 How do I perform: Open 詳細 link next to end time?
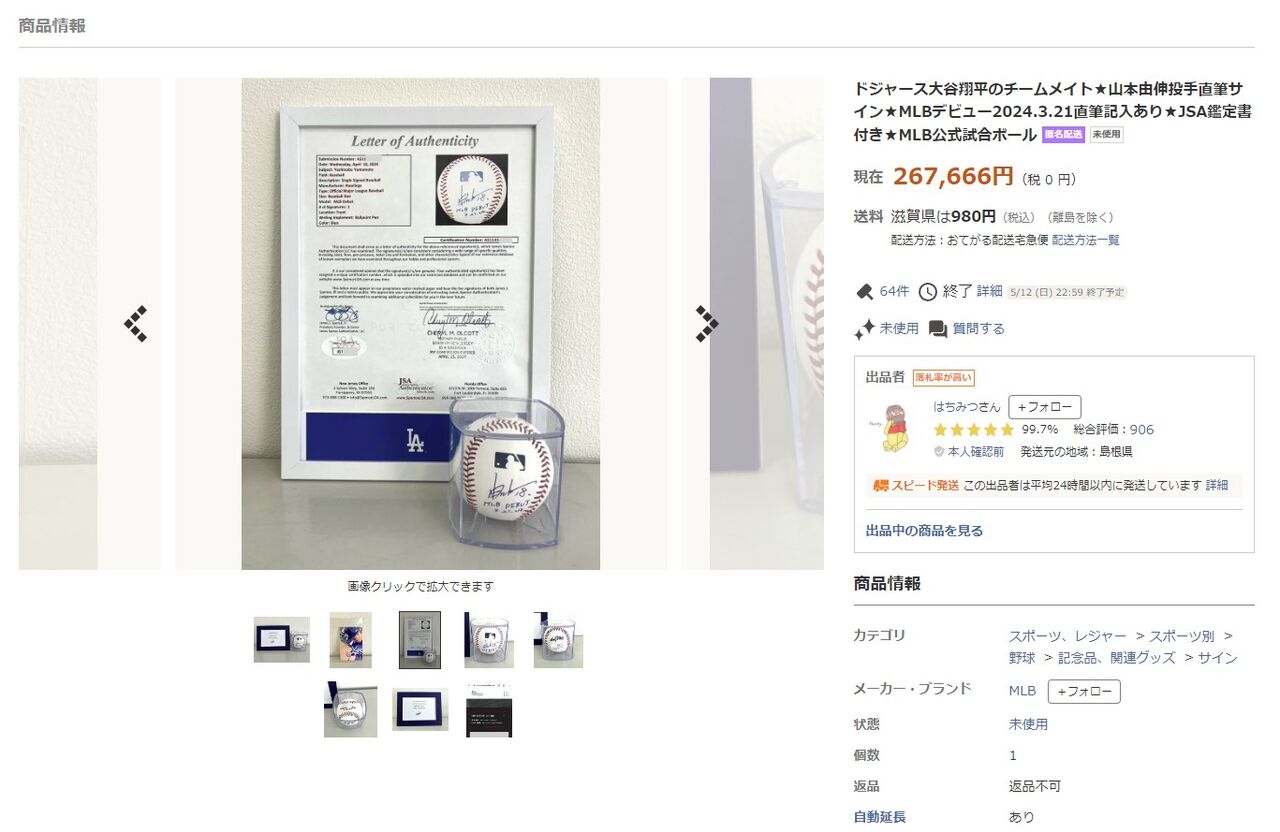pyautogui.click(x=989, y=291)
